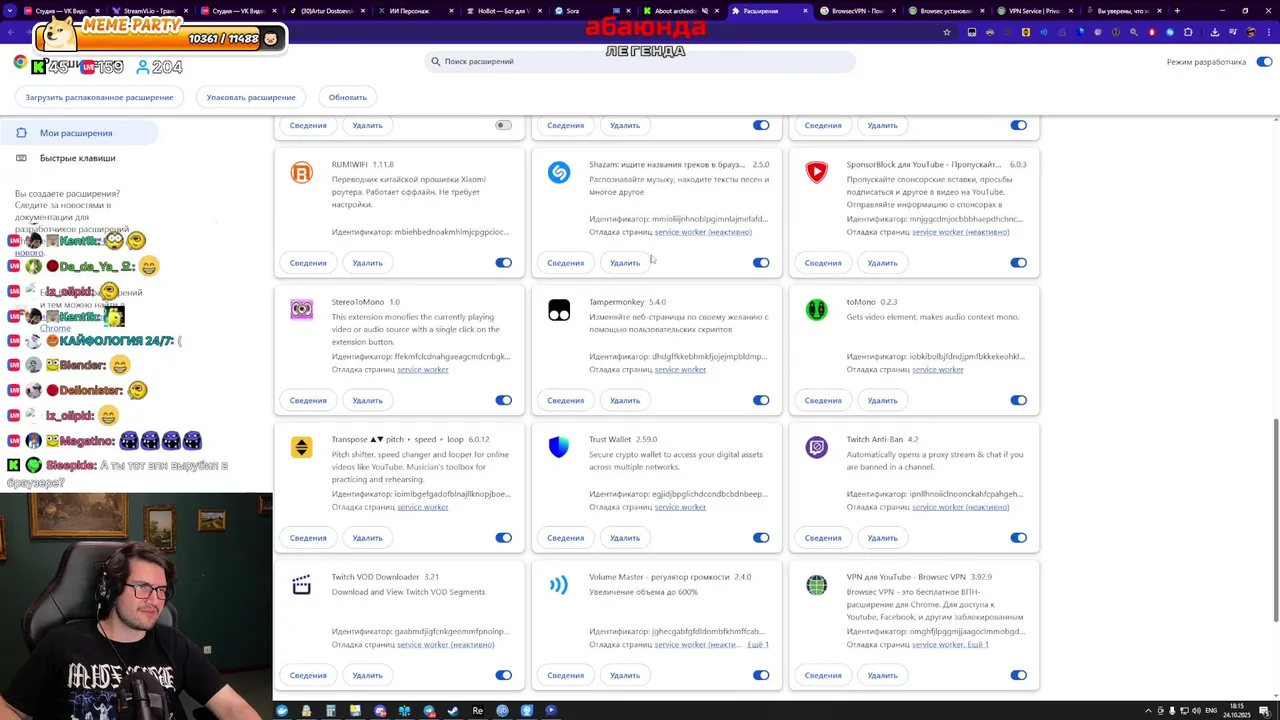Open Details for Tampermonkey
Image resolution: width=1280 pixels, height=720 pixels.
[566, 400]
